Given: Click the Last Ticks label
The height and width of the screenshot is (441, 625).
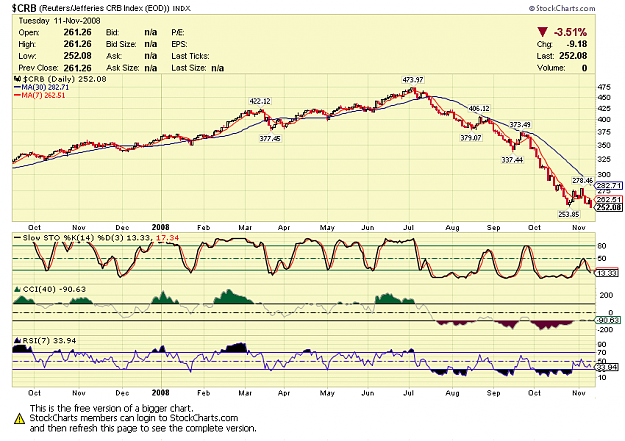Looking at the screenshot, I should point(190,56).
